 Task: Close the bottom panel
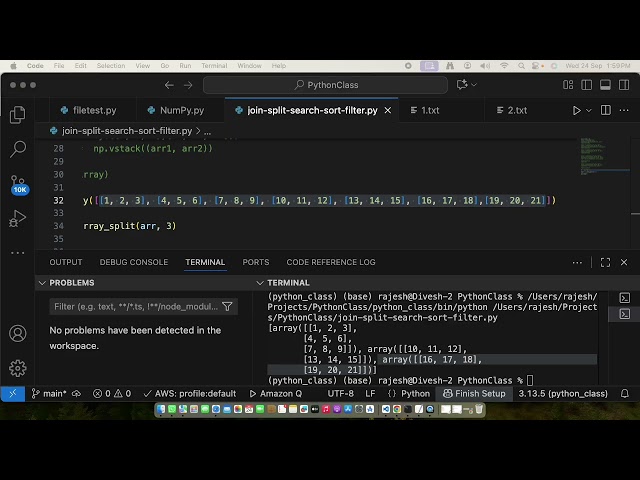click(x=624, y=262)
